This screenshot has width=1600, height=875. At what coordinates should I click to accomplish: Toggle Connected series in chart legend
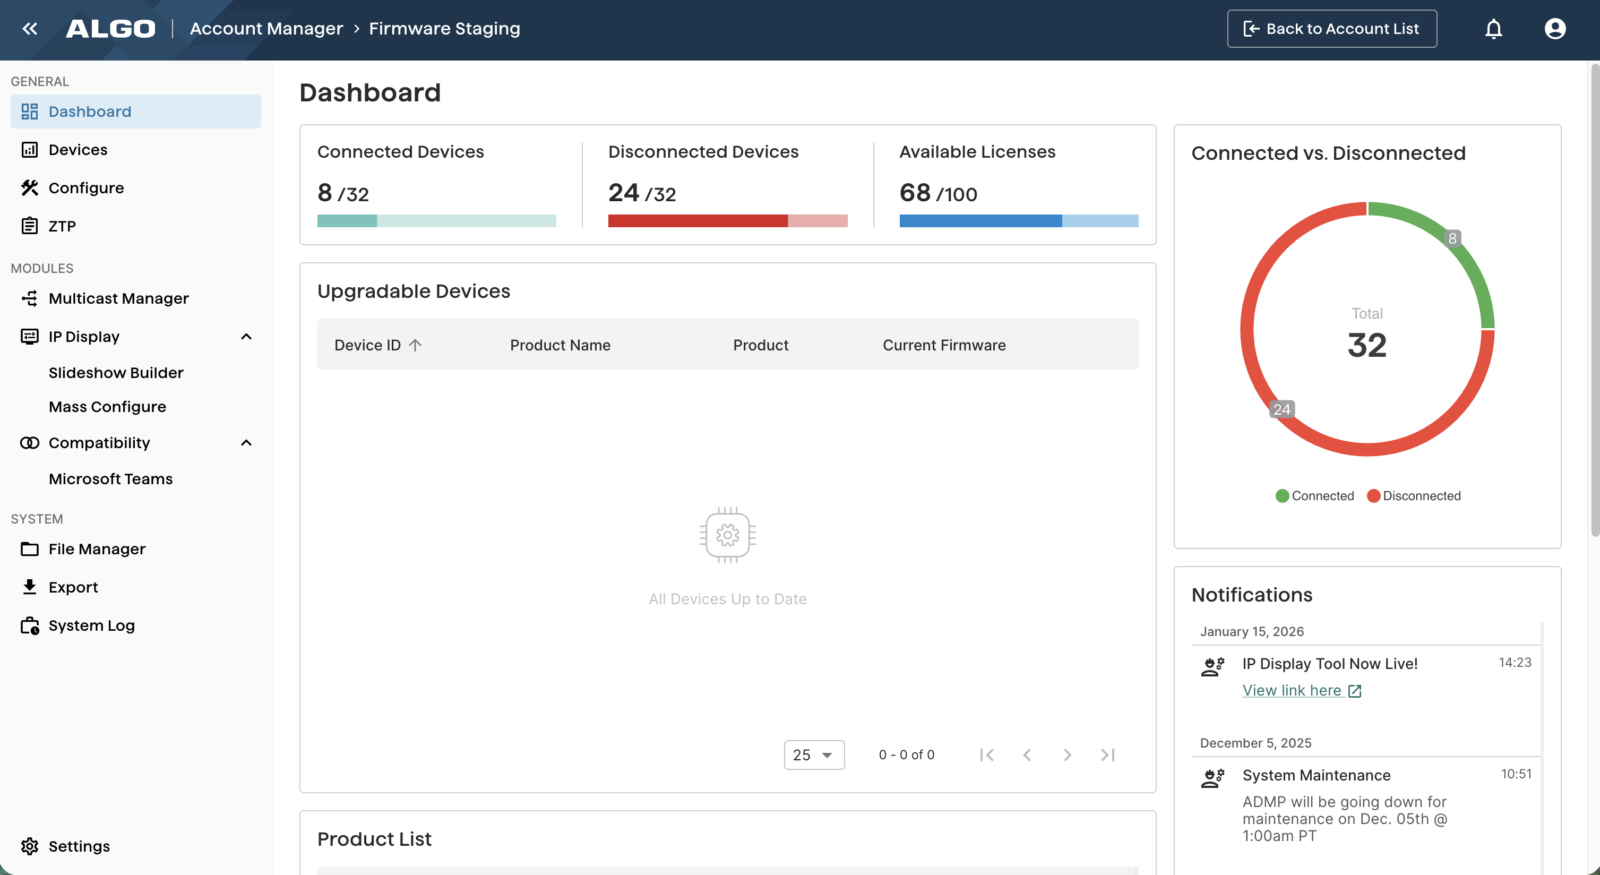pyautogui.click(x=1314, y=496)
